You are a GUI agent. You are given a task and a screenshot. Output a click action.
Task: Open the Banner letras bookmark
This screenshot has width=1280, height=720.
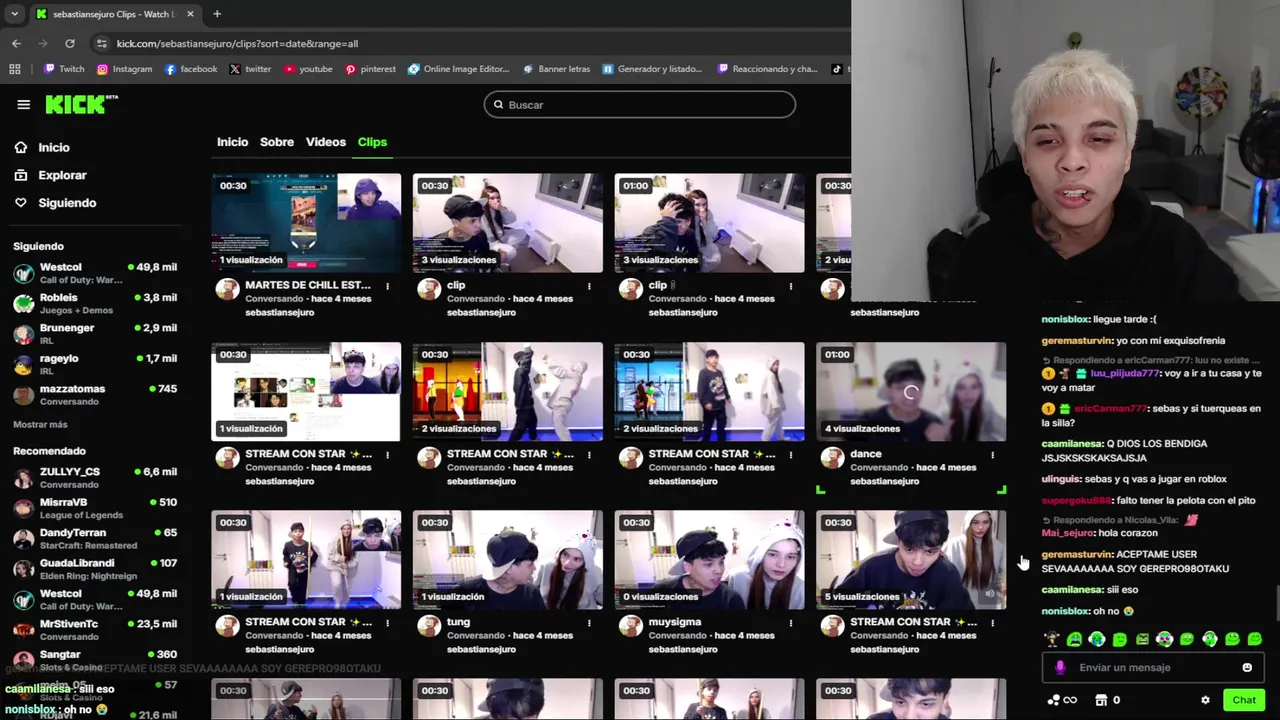(x=557, y=69)
